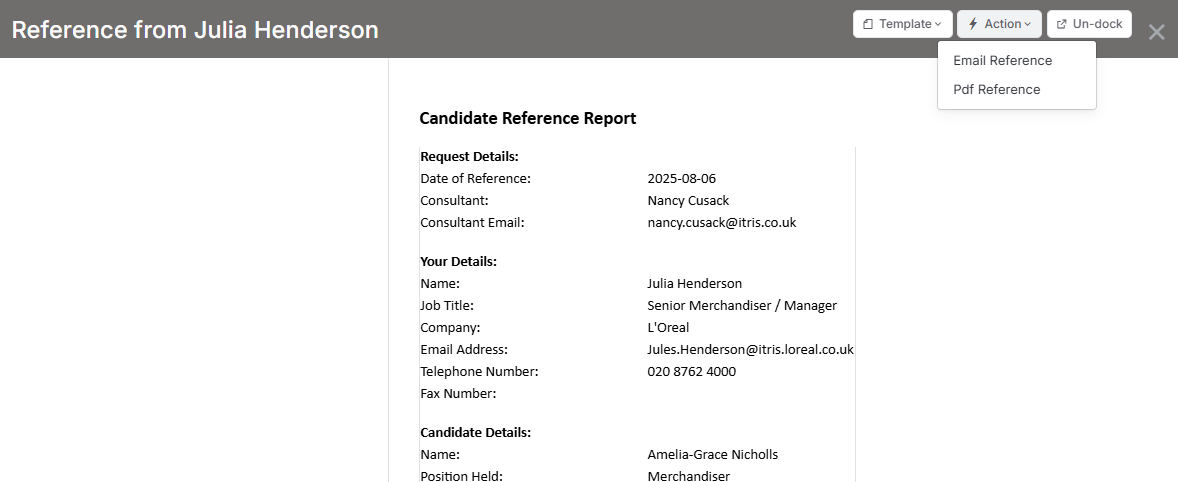Click the Un-dock button label

(1097, 24)
